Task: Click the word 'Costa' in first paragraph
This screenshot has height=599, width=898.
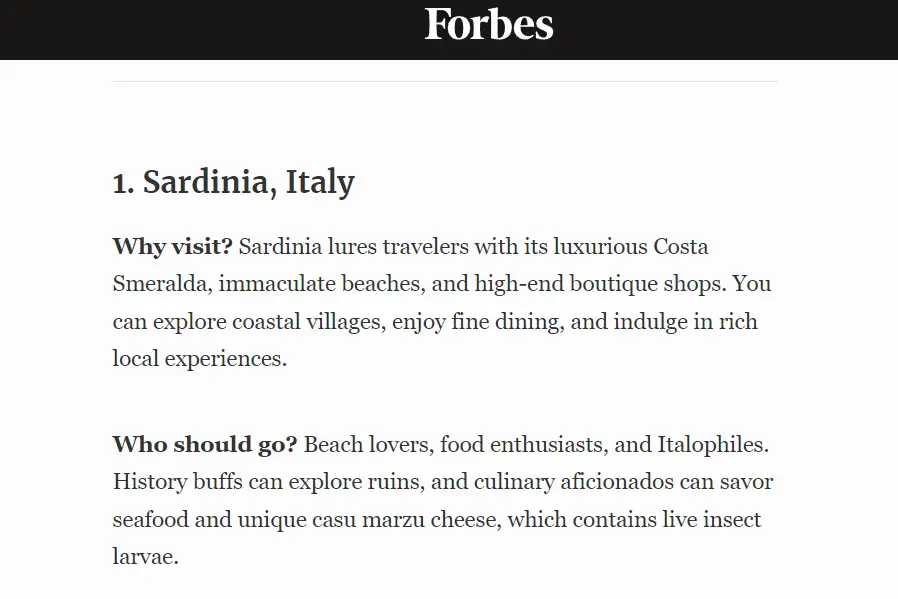Action: tap(681, 247)
